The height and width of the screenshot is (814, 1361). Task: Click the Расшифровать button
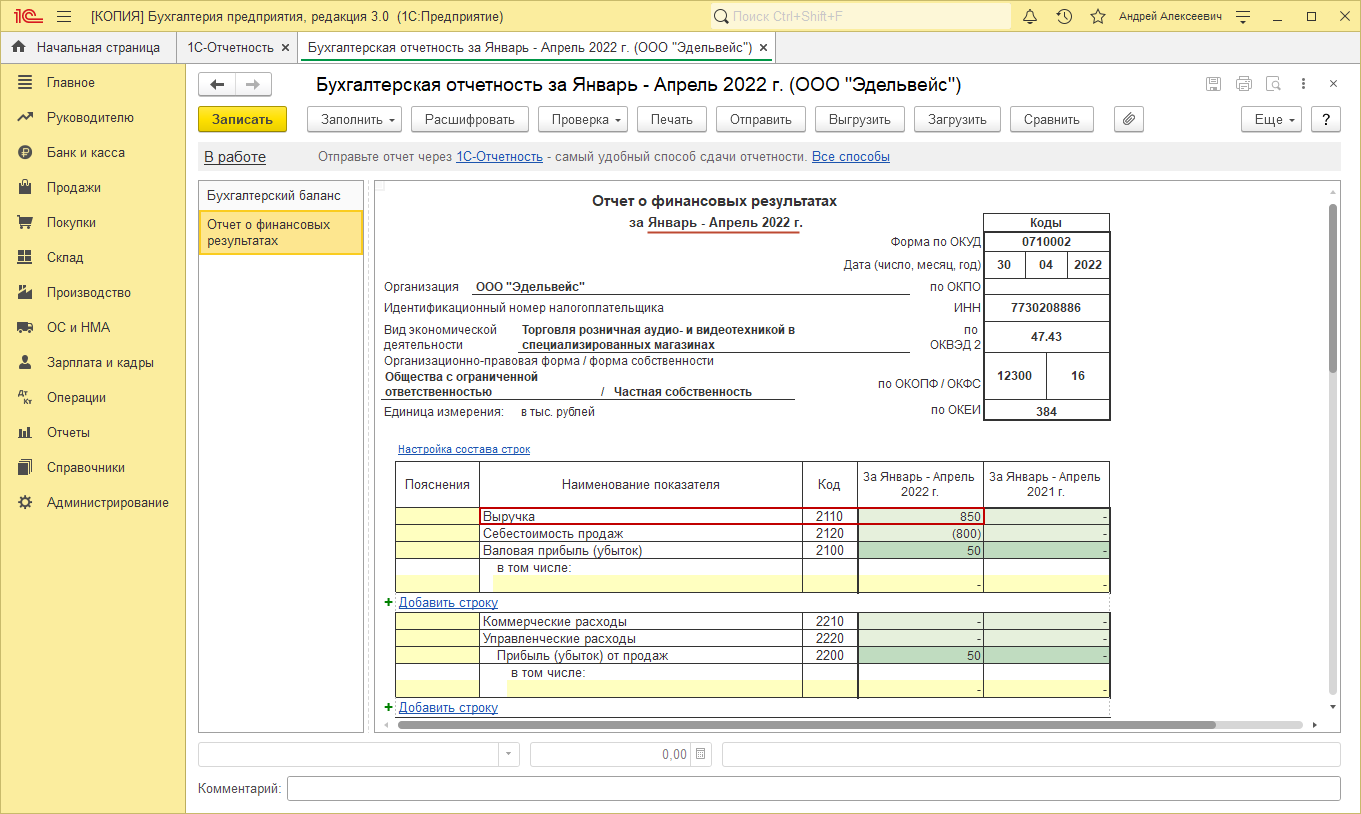pos(469,119)
